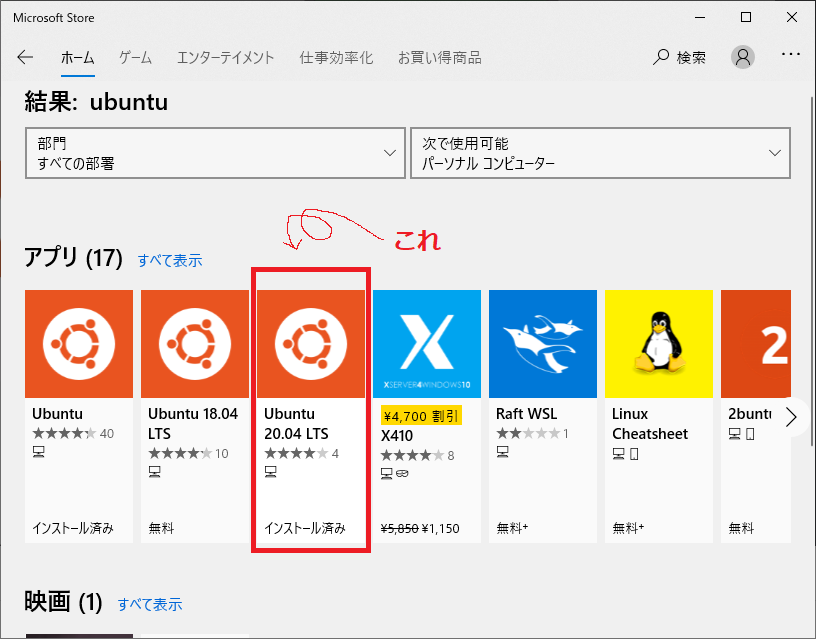Viewport: 816px width, 639px height.
Task: Select the Ubuntu 20.04 LTS title
Action: [296, 424]
